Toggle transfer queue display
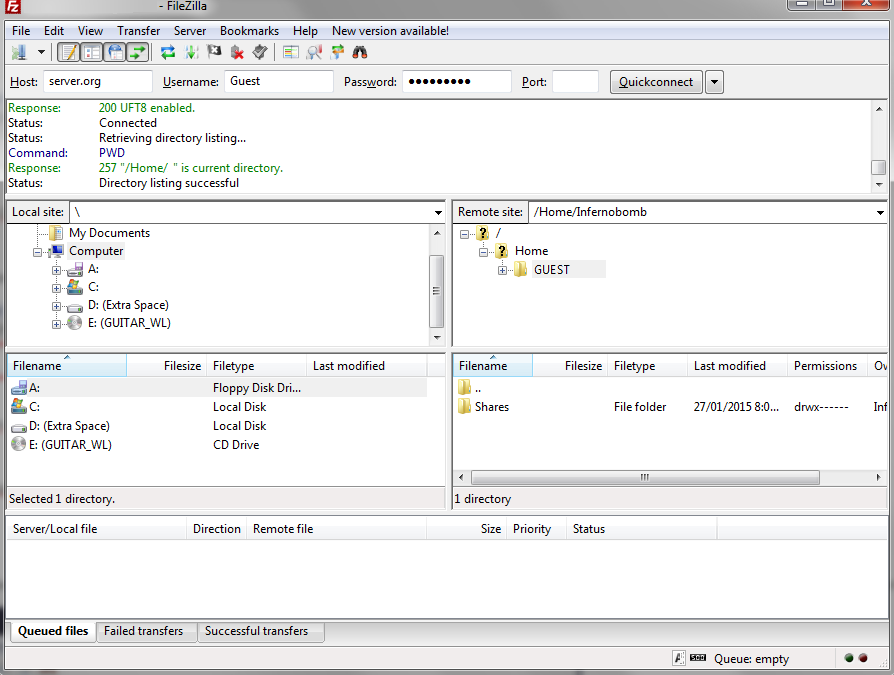 [137, 52]
